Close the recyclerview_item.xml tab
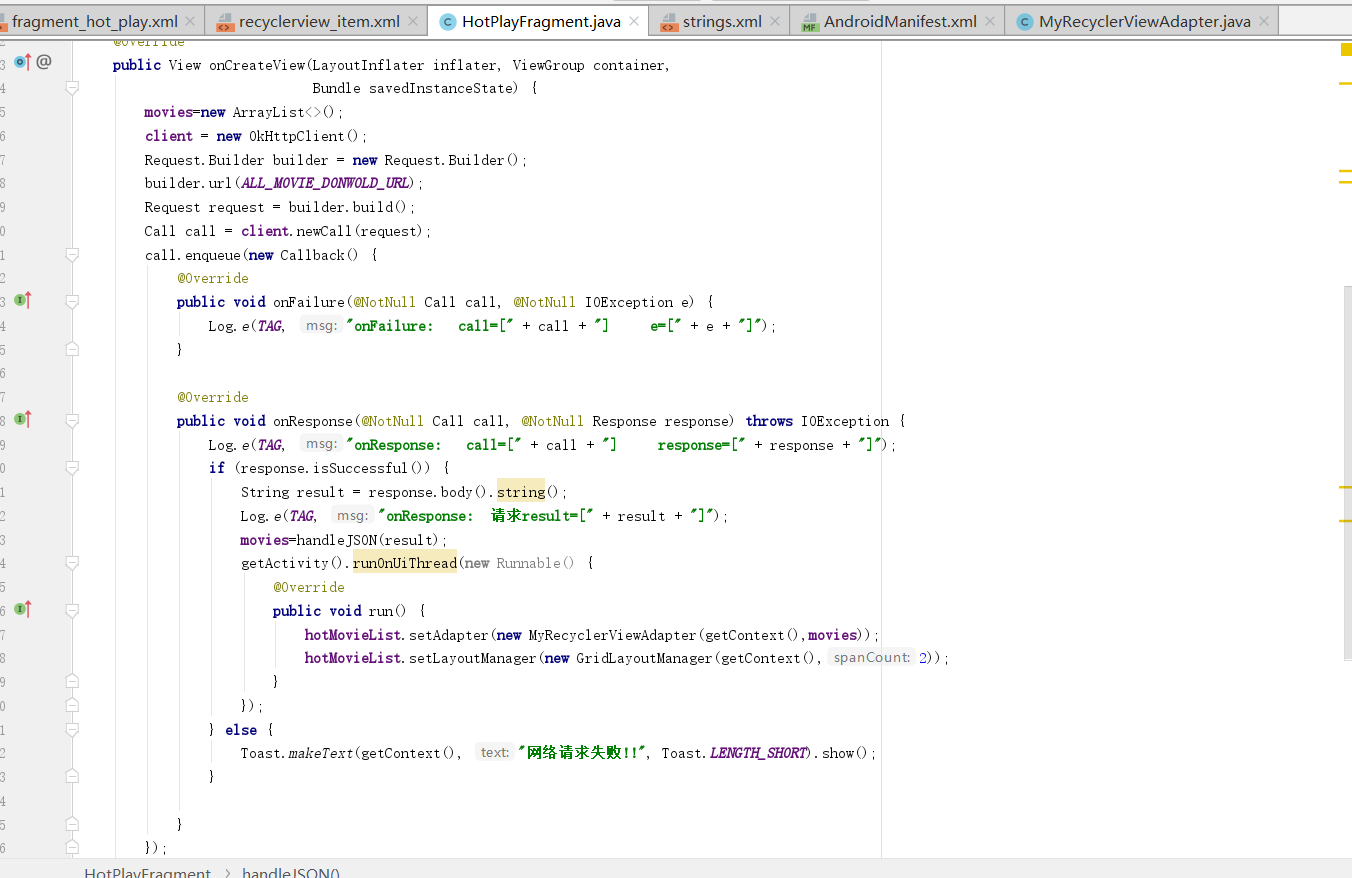 pos(412,21)
